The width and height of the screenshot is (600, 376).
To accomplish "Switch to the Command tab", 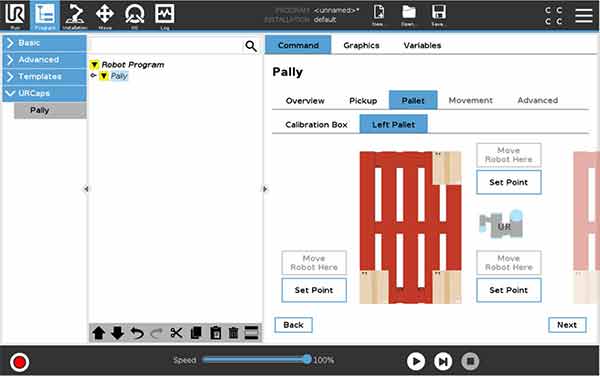I will [298, 45].
